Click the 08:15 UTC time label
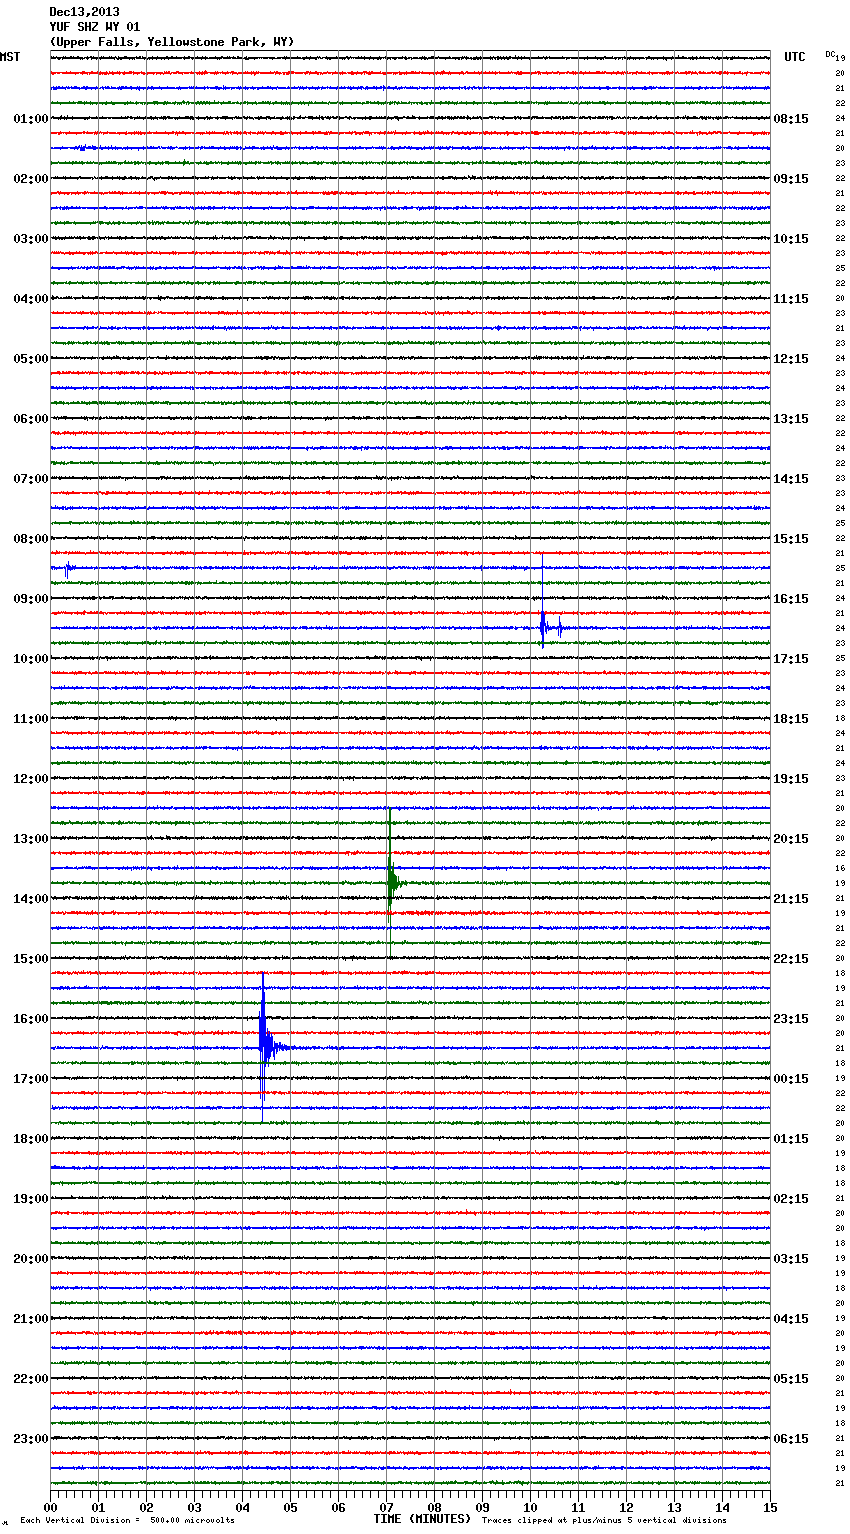The height and width of the screenshot is (1534, 850). tap(791, 119)
